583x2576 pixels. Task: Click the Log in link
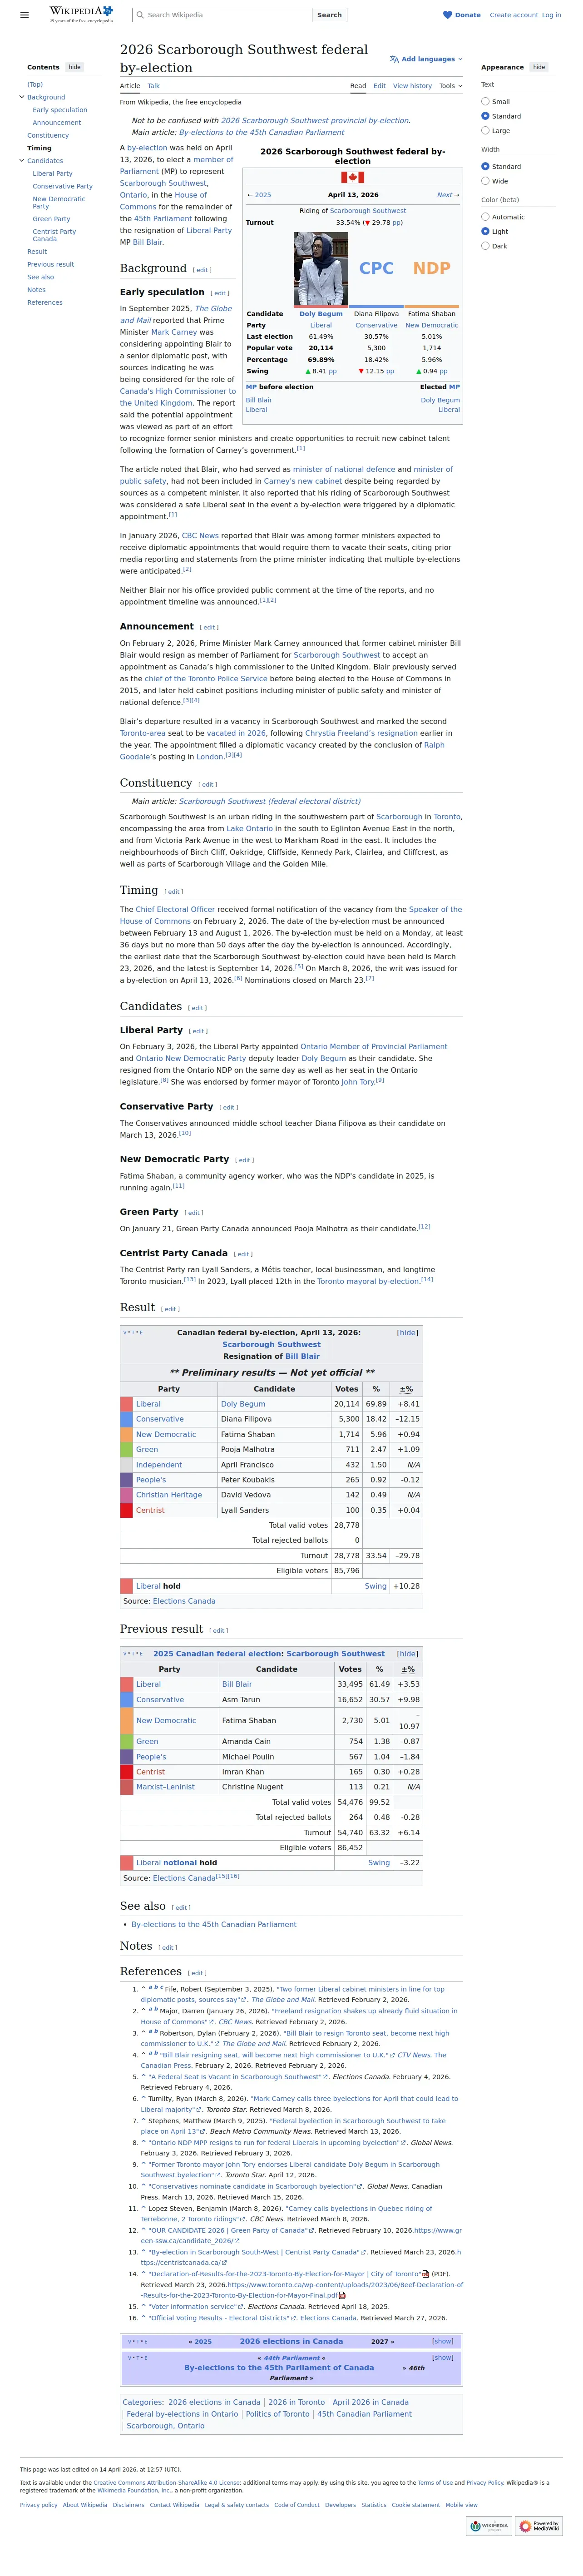coord(552,15)
